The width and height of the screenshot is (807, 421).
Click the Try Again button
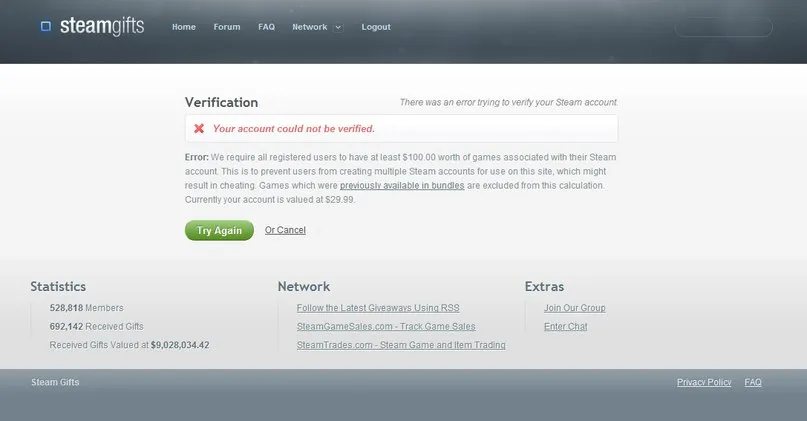click(x=219, y=231)
